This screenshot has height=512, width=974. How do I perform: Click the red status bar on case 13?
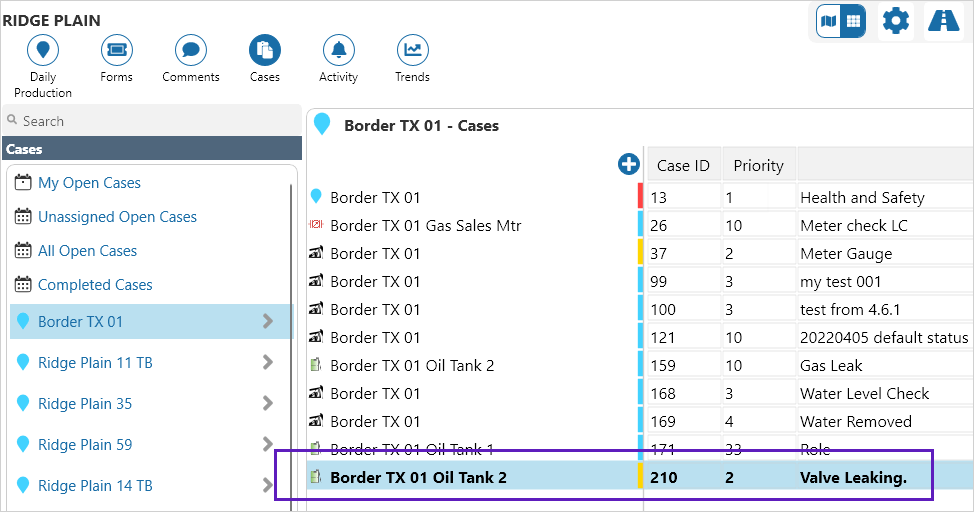tap(640, 197)
